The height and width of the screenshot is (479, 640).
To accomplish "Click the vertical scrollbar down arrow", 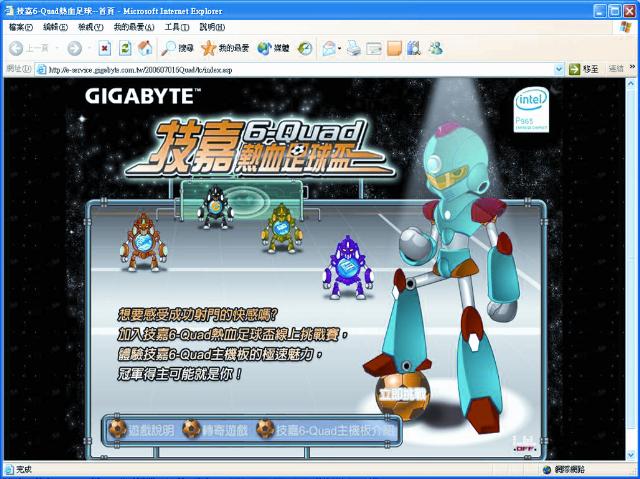I will (631, 455).
